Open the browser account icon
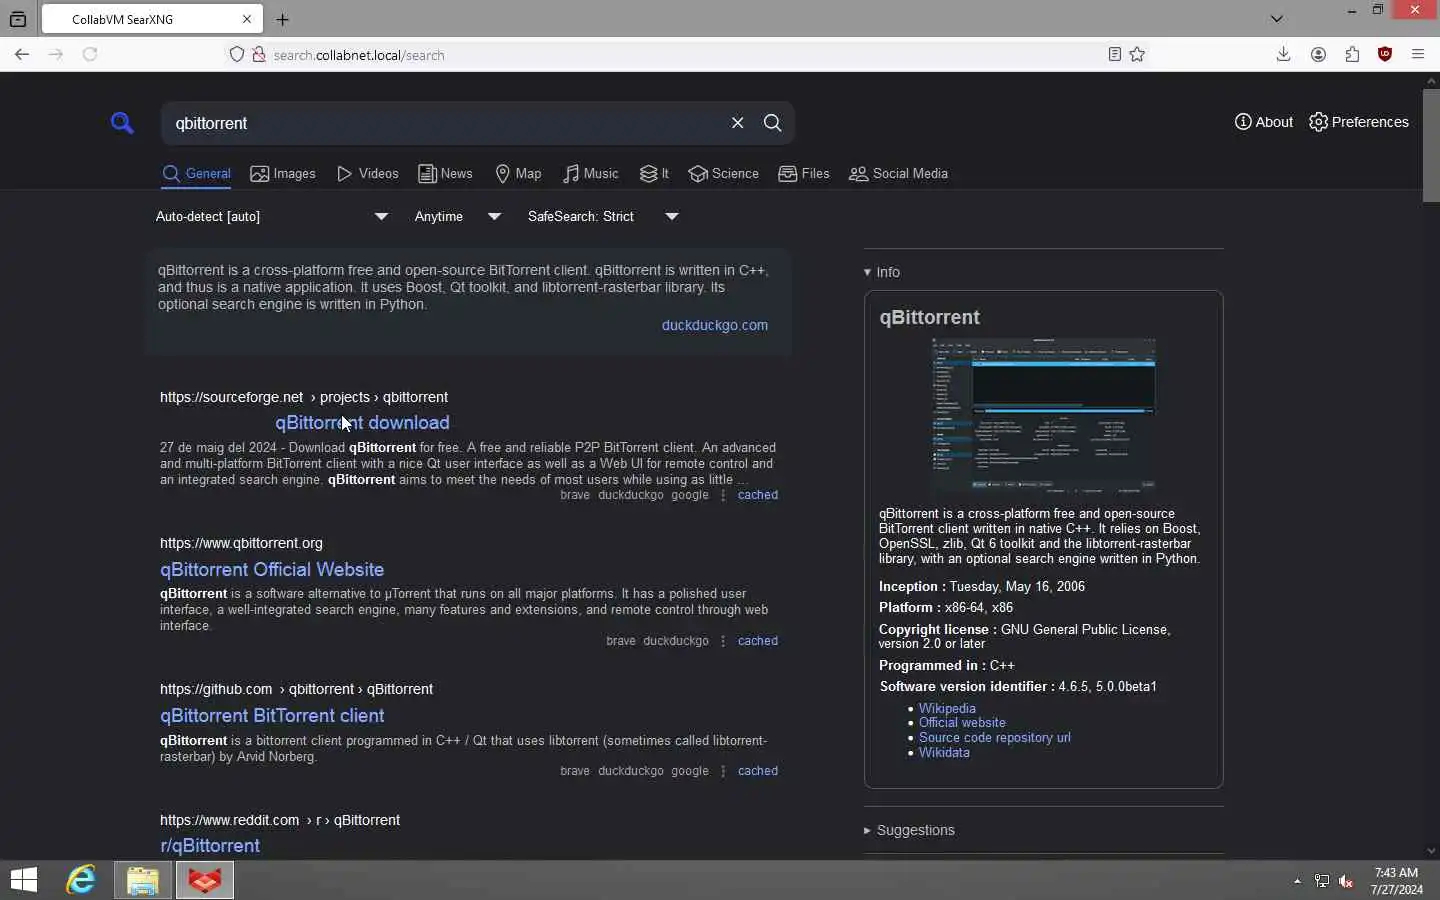The height and width of the screenshot is (900, 1440). coord(1319,55)
